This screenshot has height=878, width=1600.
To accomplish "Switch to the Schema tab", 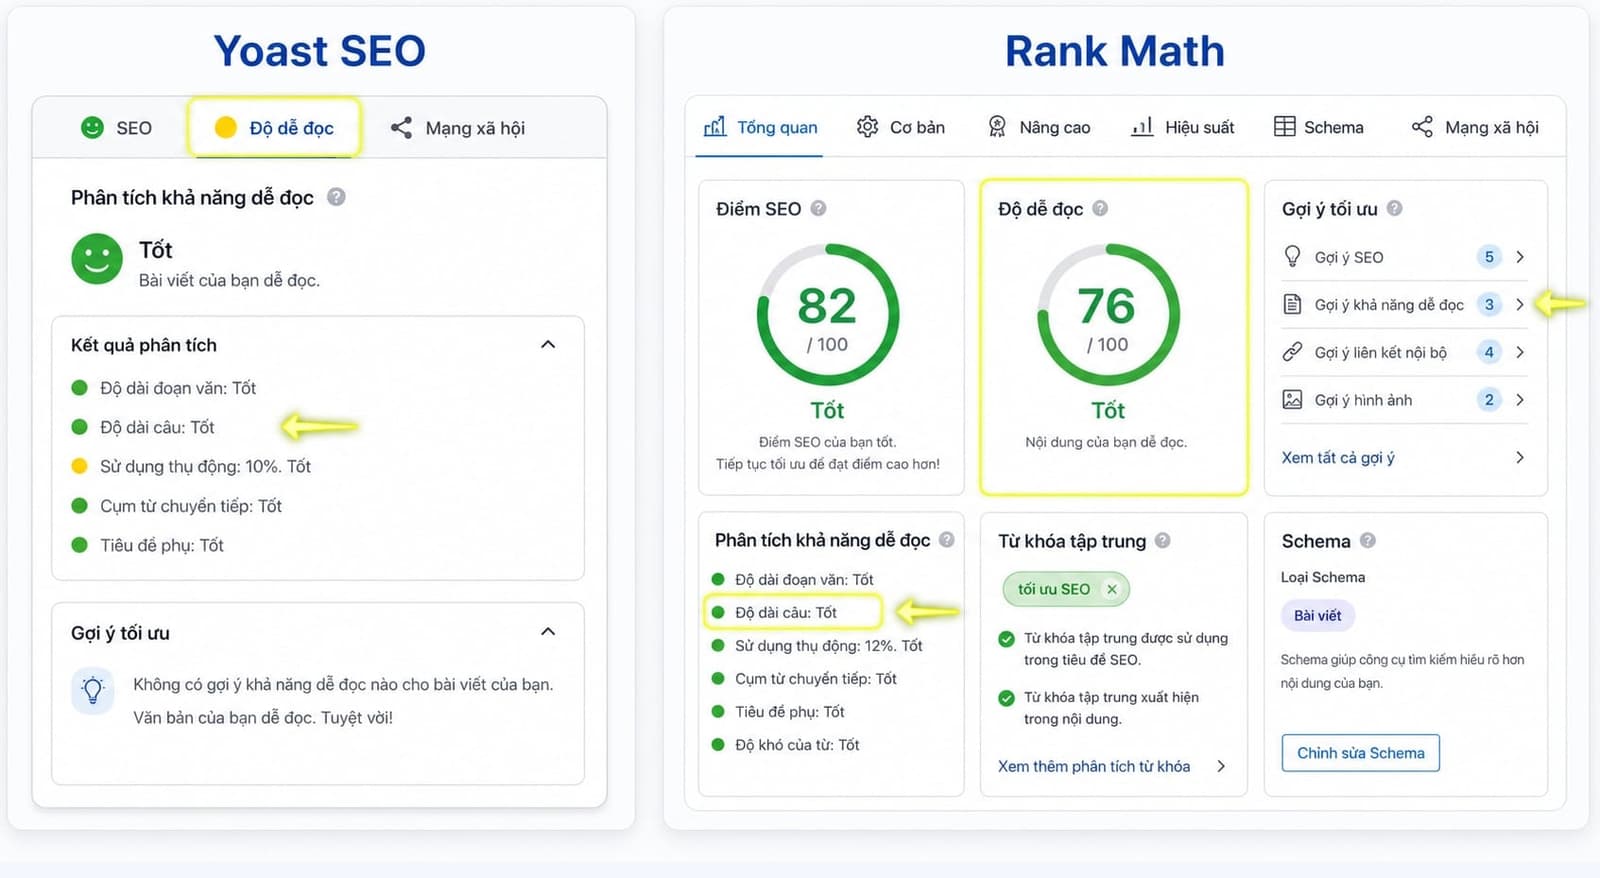I will pos(1318,127).
